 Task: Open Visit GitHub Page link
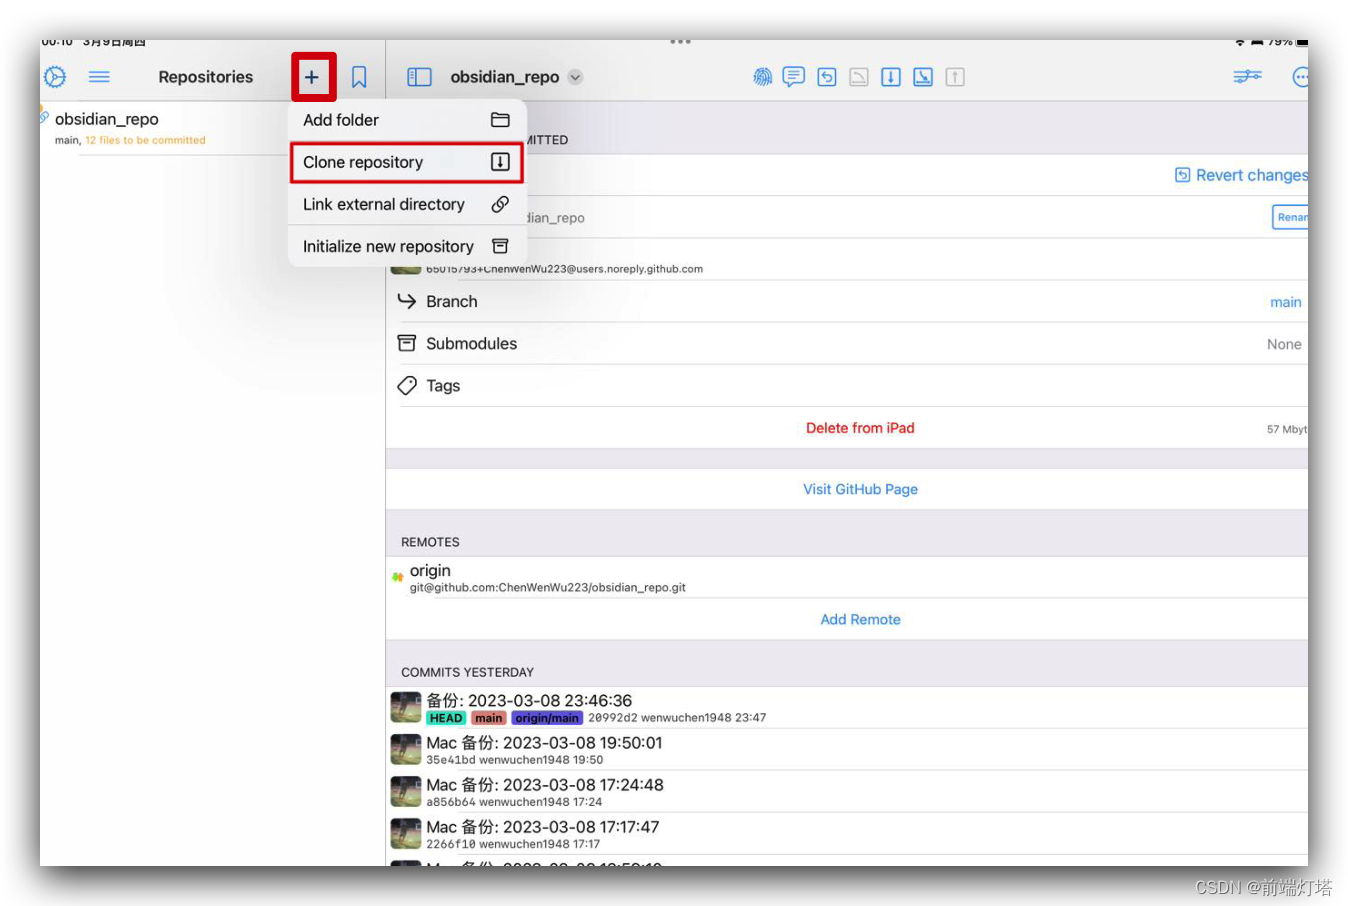click(860, 489)
